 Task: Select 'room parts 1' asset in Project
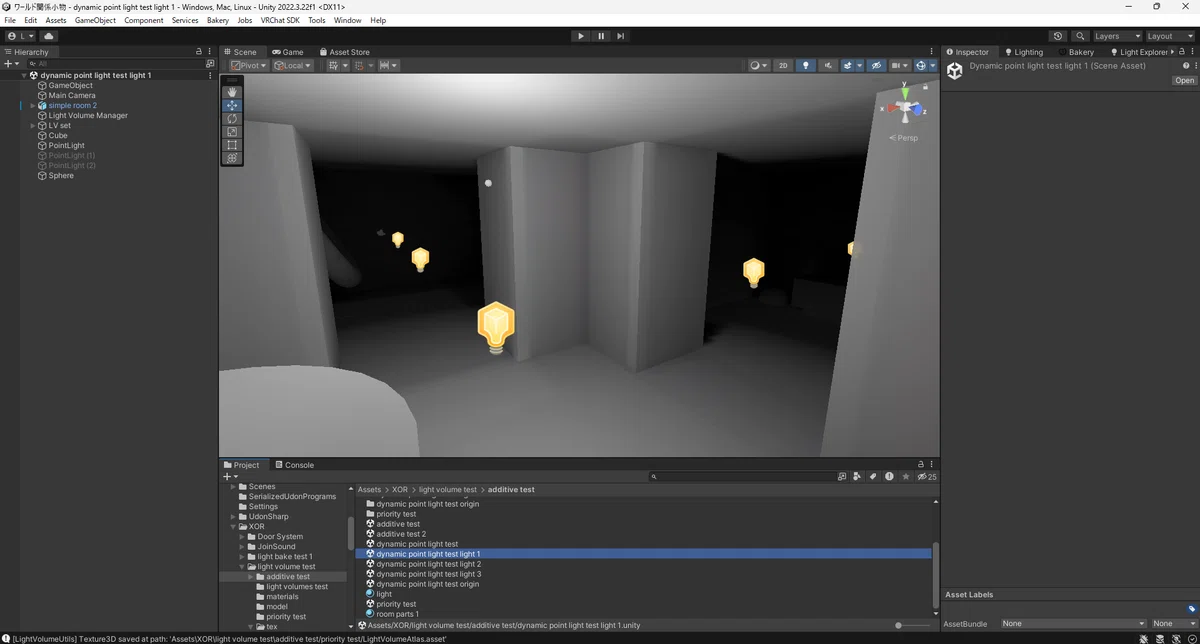click(x=397, y=614)
